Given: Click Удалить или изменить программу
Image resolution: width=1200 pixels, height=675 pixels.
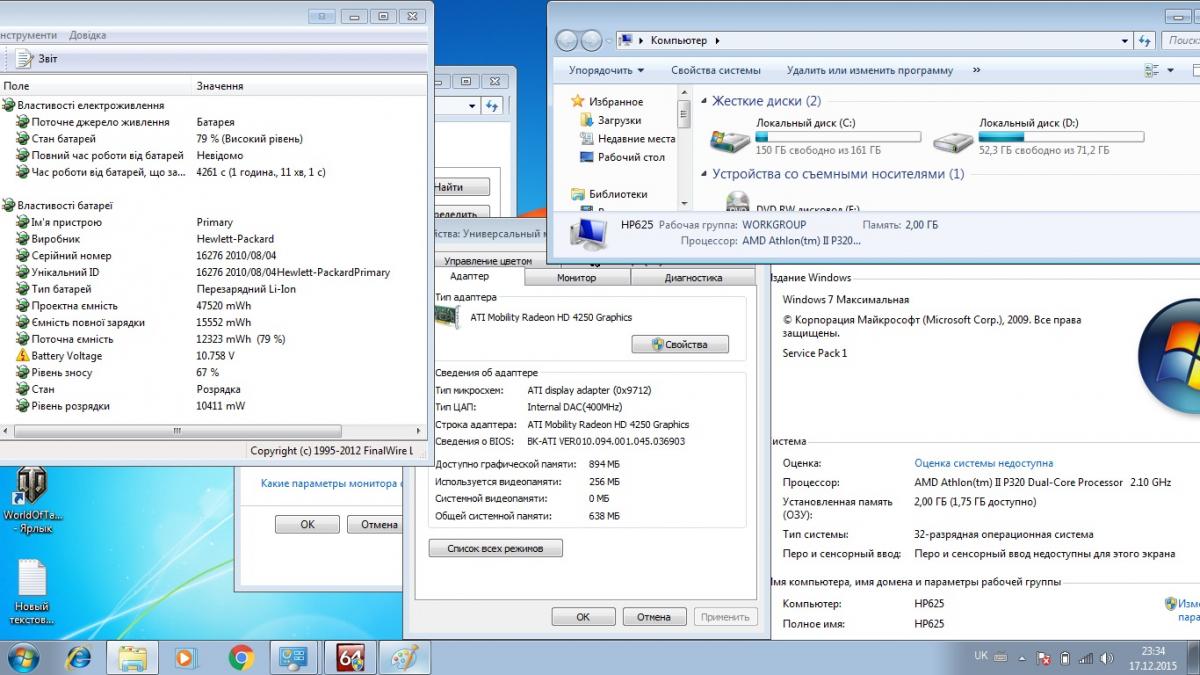Looking at the screenshot, I should 869,71.
